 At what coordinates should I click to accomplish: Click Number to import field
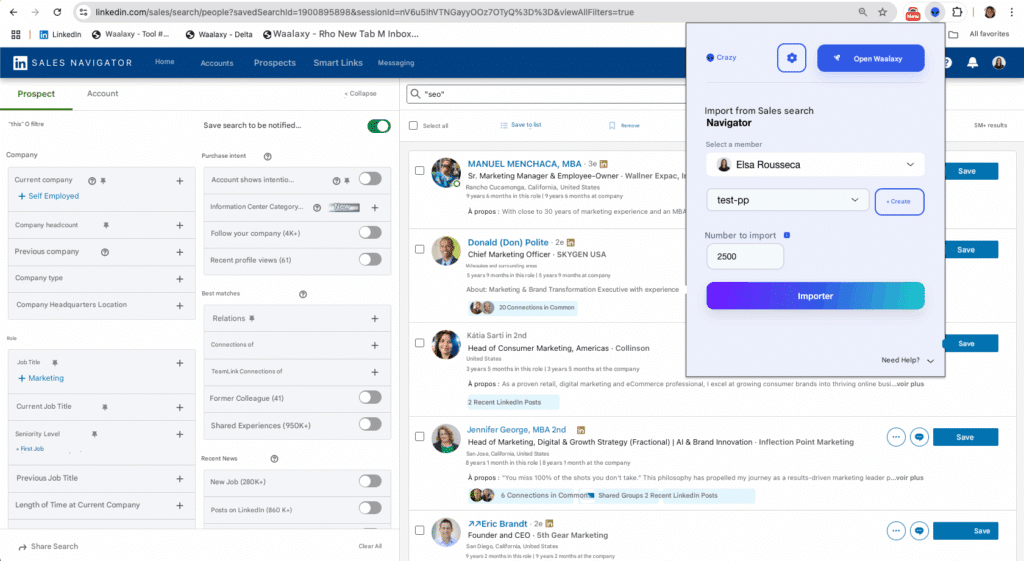click(x=744, y=257)
